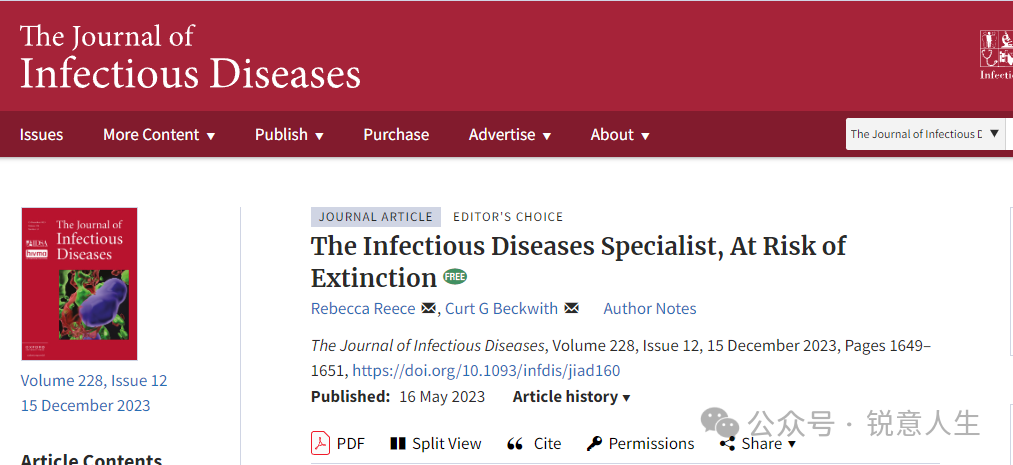
Task: Click the journal cover thumbnail
Action: point(79,284)
